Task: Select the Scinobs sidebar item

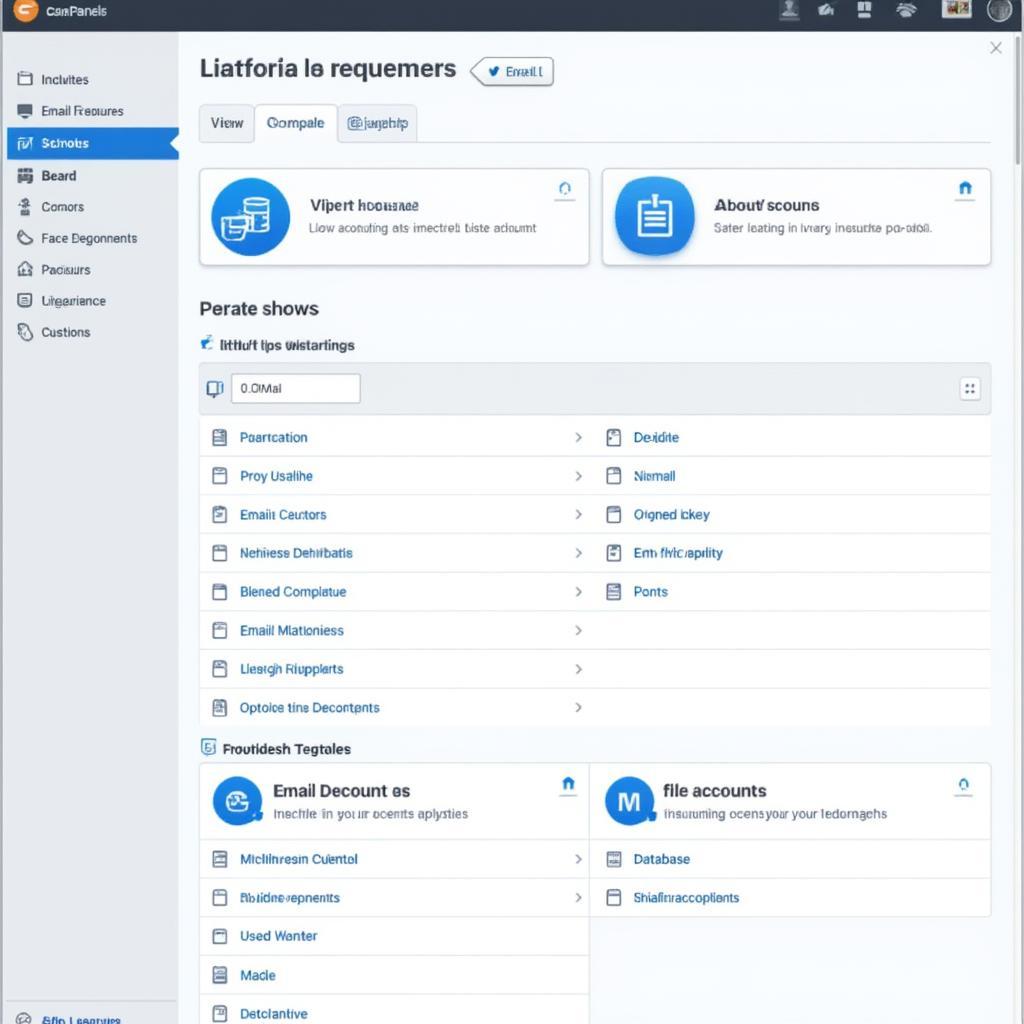Action: [x=92, y=143]
